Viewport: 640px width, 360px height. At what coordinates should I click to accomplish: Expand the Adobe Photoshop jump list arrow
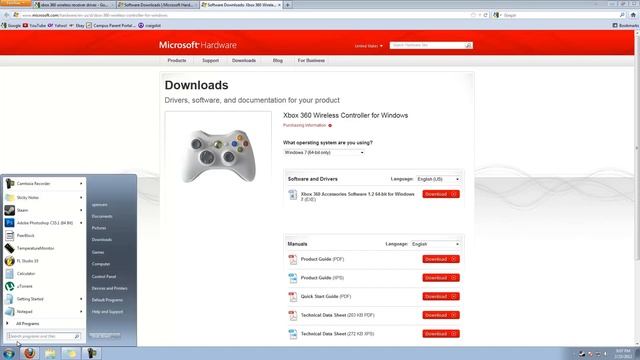point(81,223)
